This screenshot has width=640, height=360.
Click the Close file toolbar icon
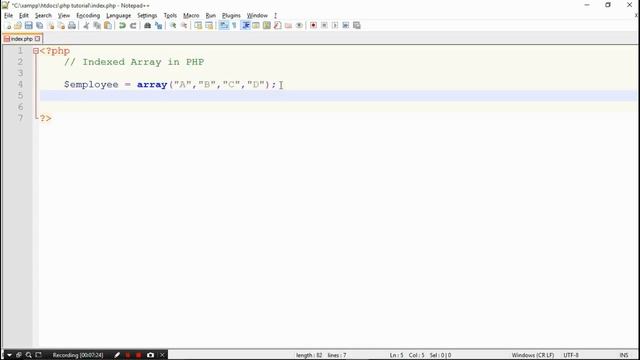click(51, 25)
